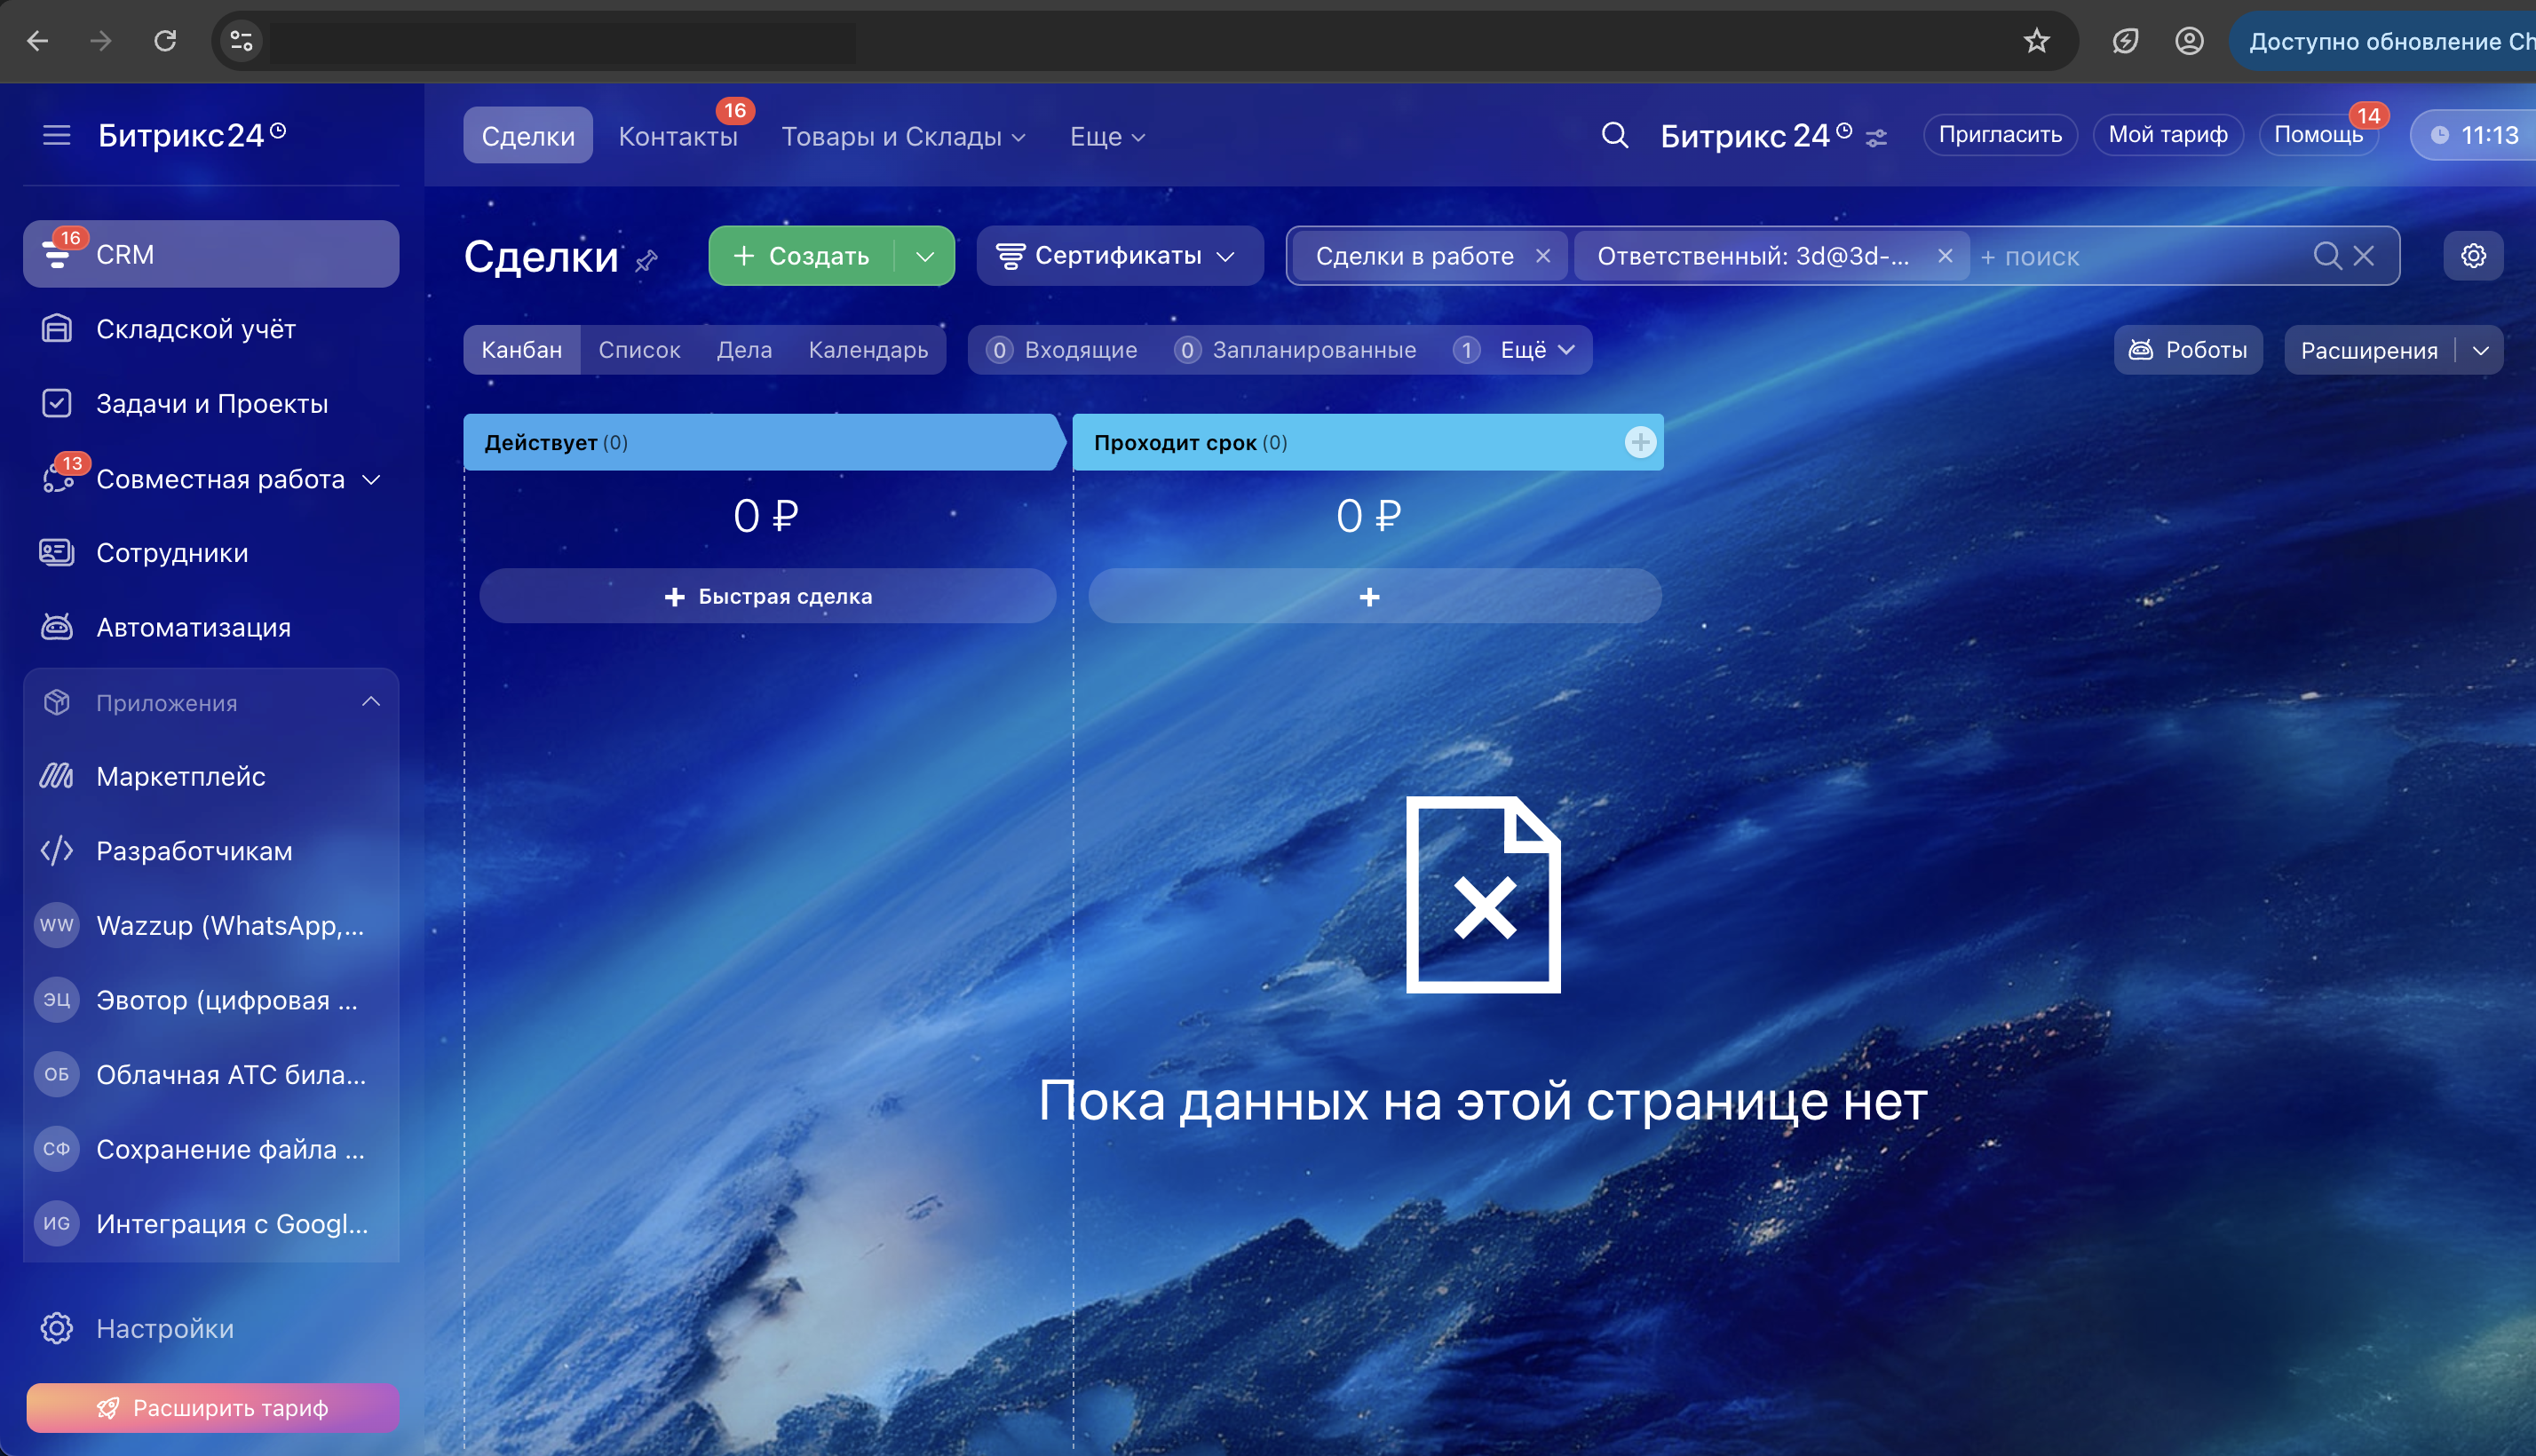
Task: Filter by the Запланированные counter
Action: (x=1296, y=350)
